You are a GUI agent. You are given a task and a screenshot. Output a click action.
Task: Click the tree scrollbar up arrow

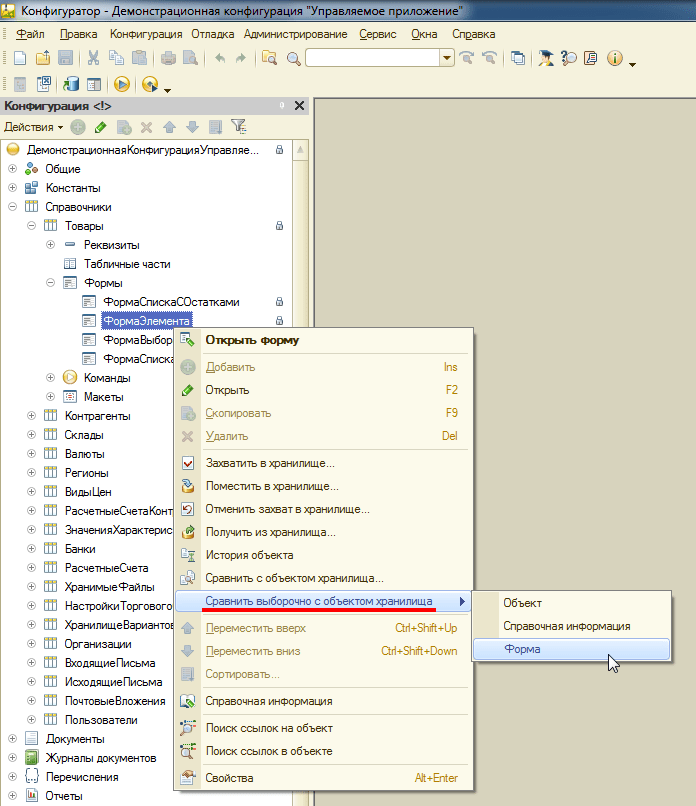(x=300, y=150)
